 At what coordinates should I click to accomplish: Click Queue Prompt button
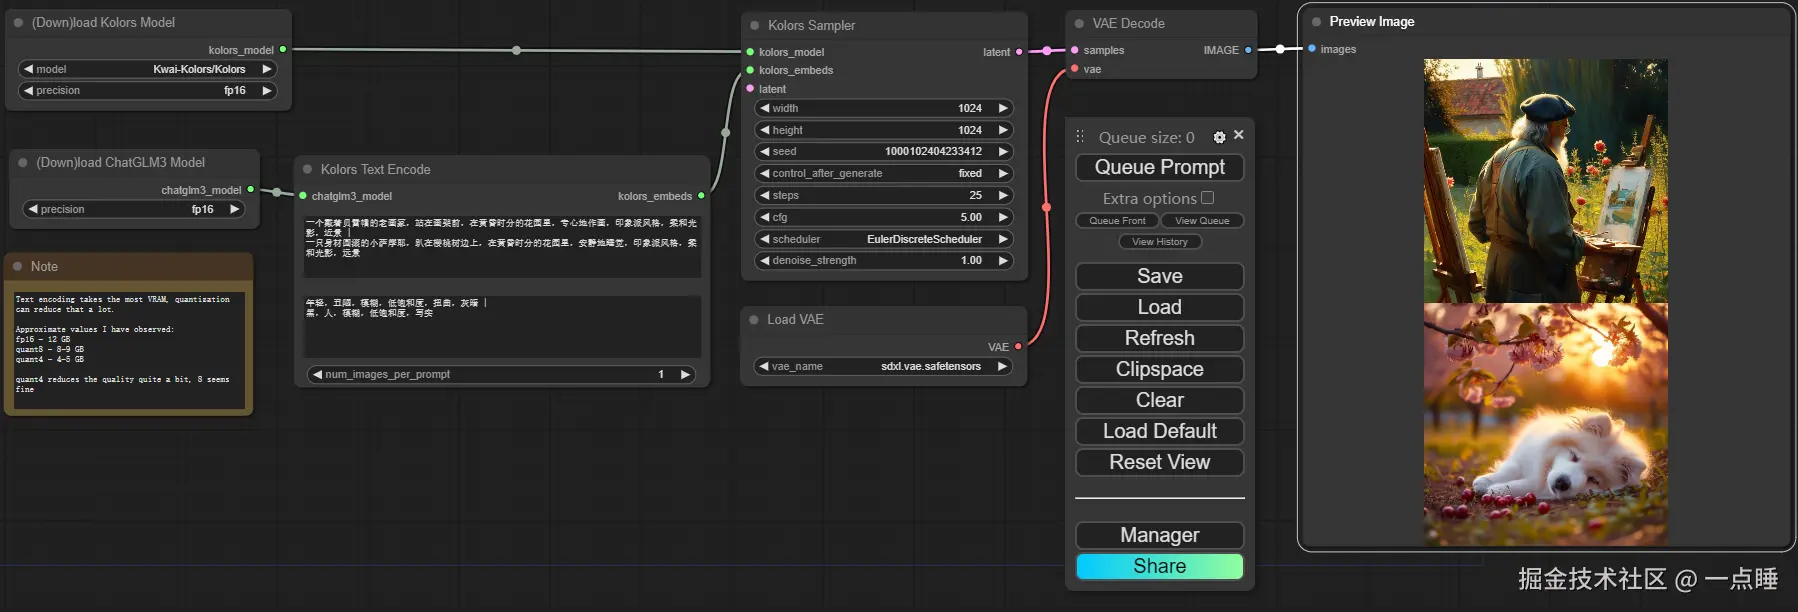coord(1160,167)
